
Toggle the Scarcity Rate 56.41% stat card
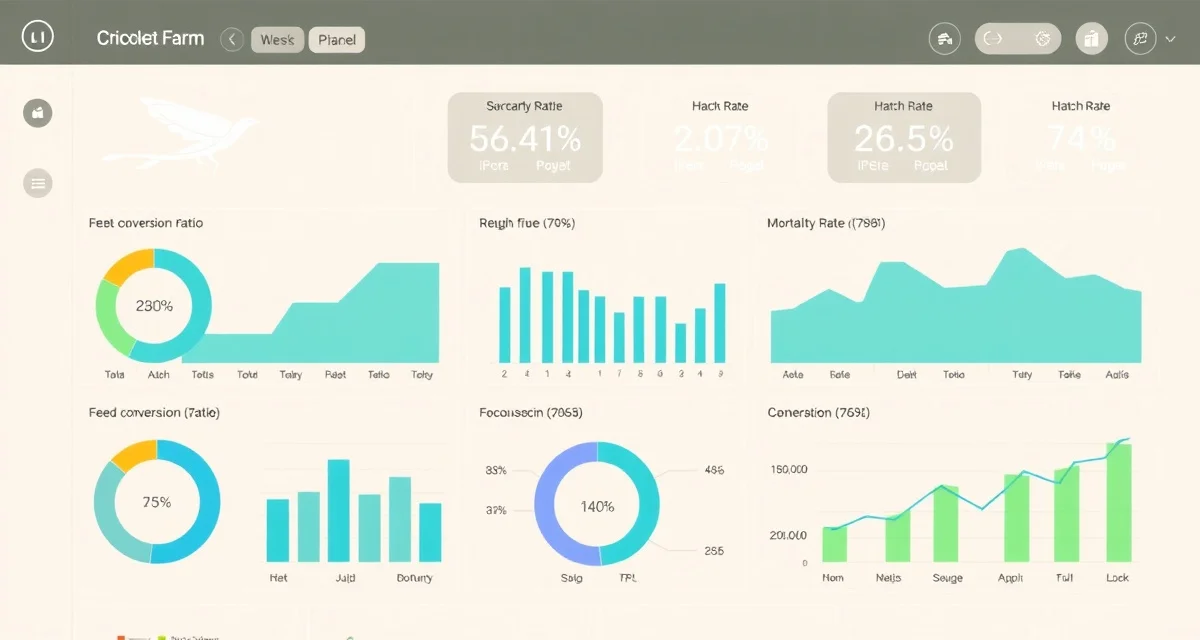[x=525, y=137]
